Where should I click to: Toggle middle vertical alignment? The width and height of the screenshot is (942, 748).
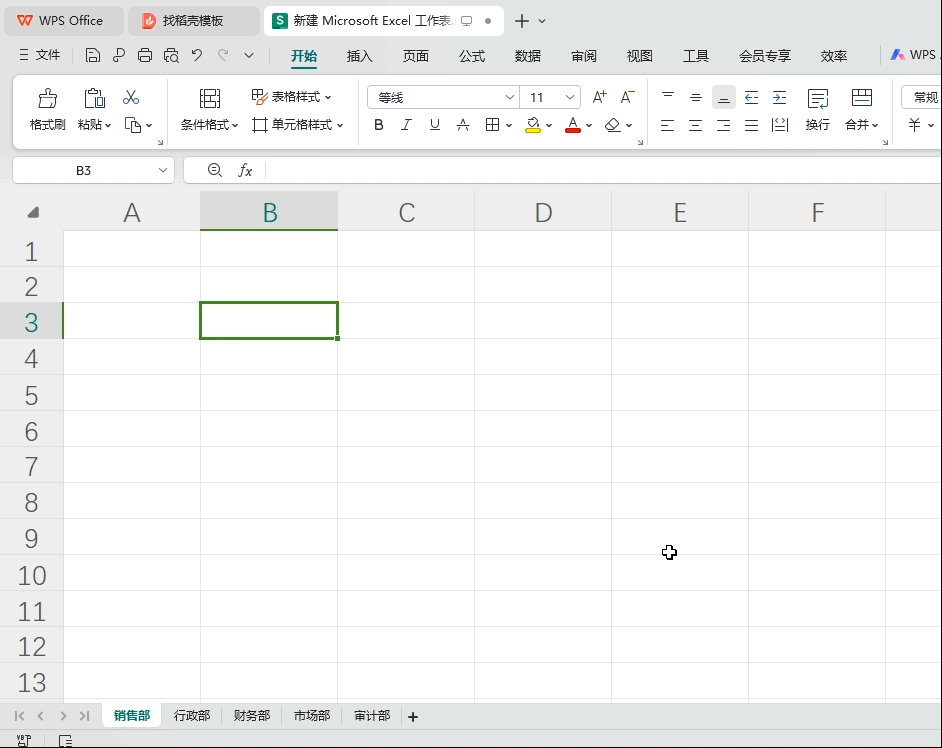tap(696, 97)
